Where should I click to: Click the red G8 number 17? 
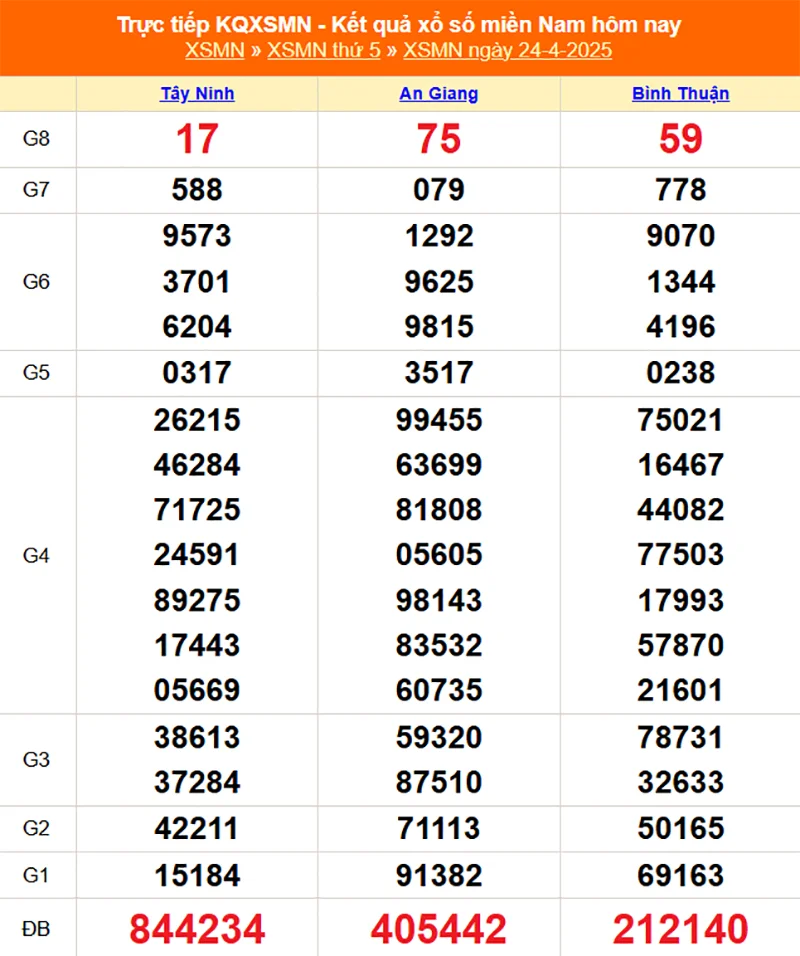pyautogui.click(x=197, y=139)
